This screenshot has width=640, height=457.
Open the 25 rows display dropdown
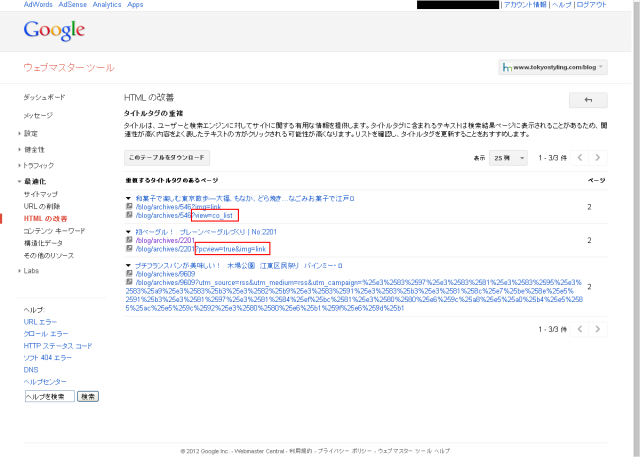[508, 158]
